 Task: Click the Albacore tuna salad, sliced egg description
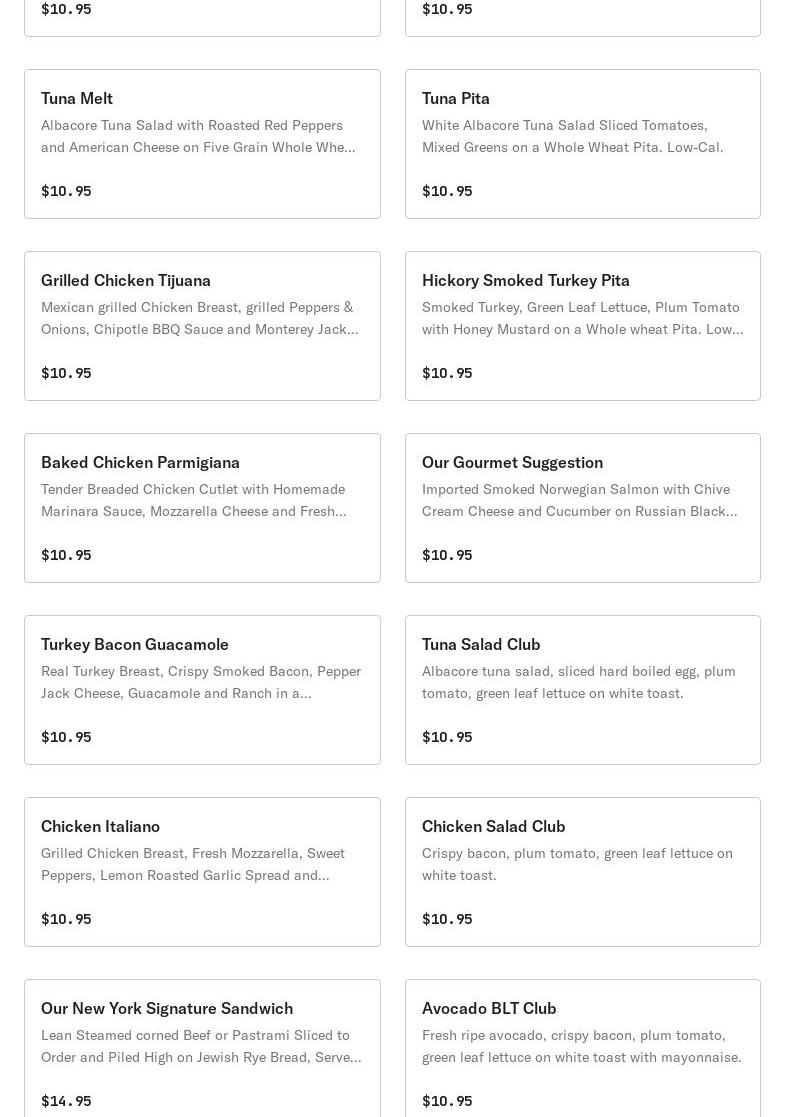[578, 682]
